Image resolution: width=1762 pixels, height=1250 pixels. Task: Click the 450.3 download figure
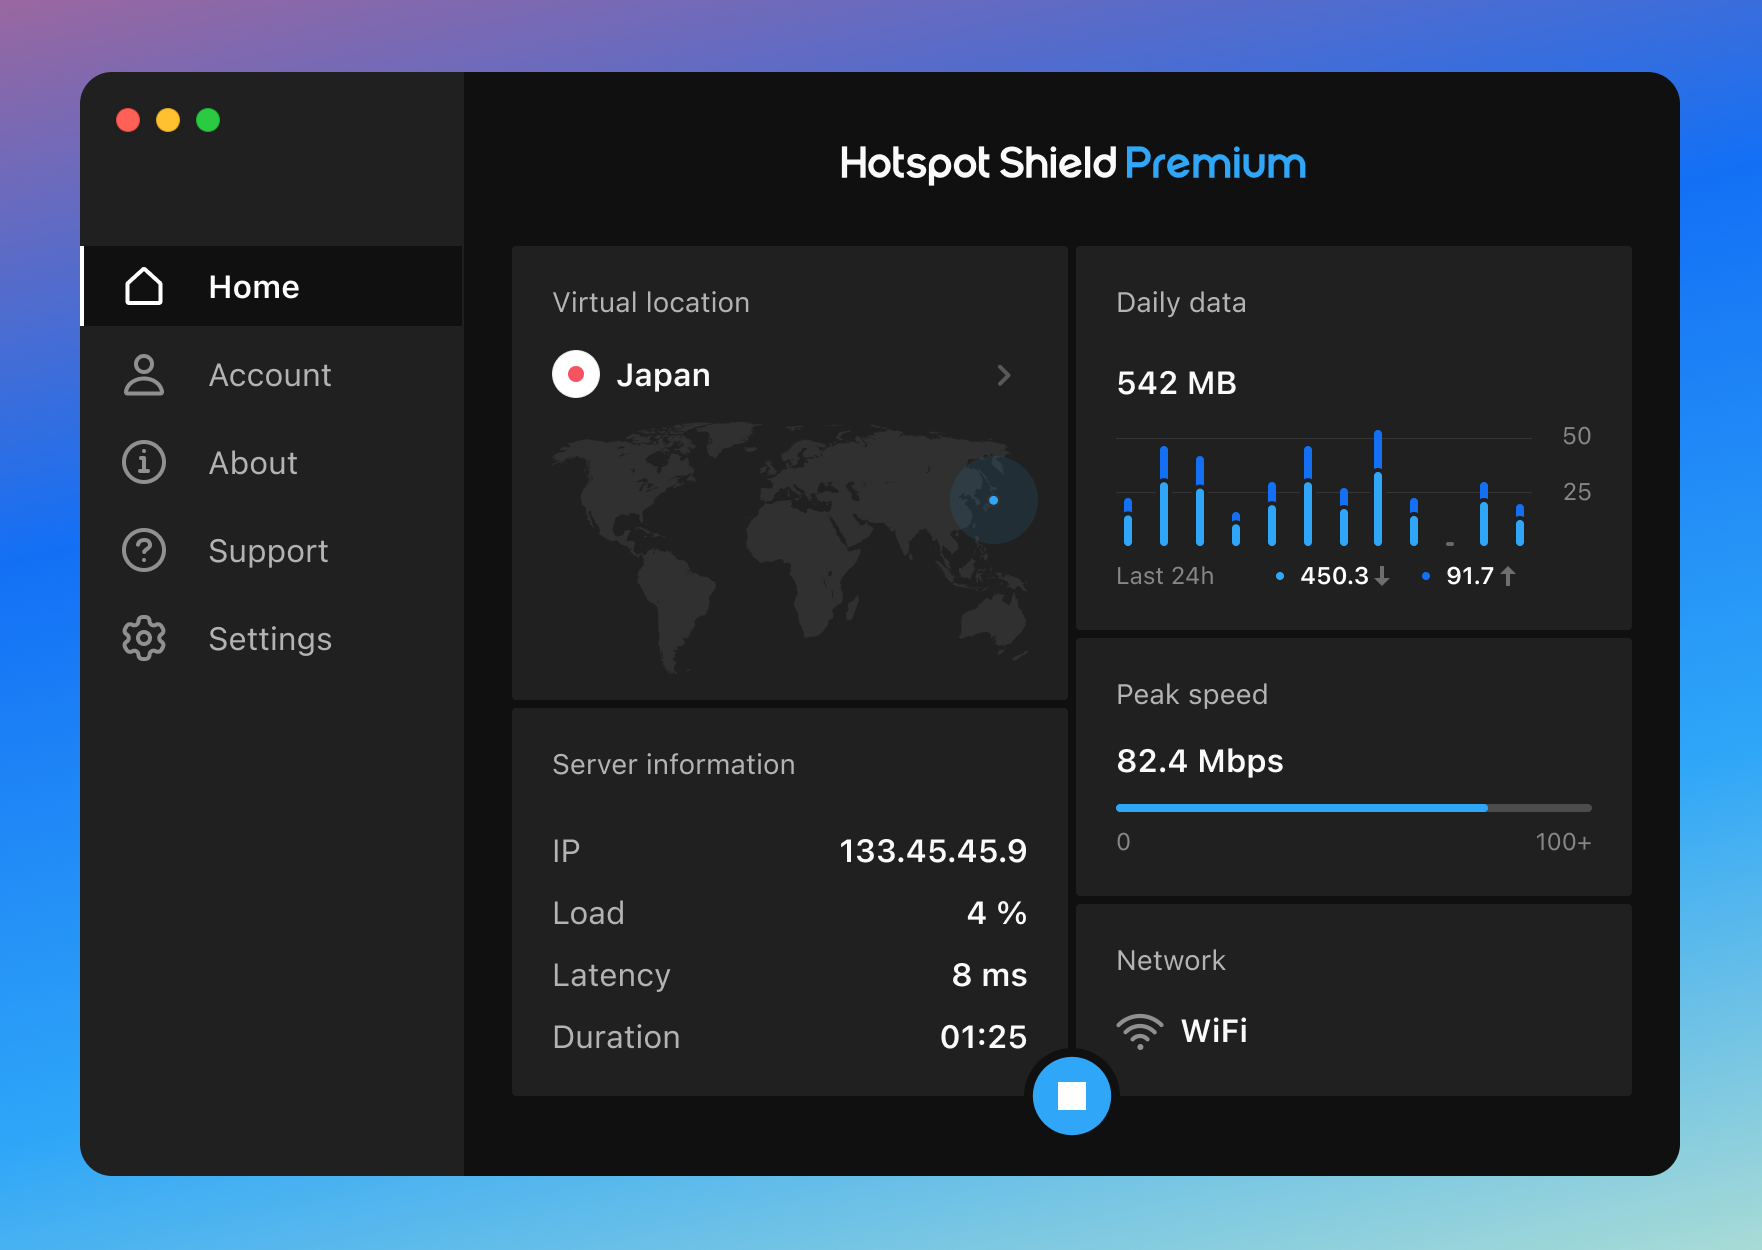[1334, 576]
